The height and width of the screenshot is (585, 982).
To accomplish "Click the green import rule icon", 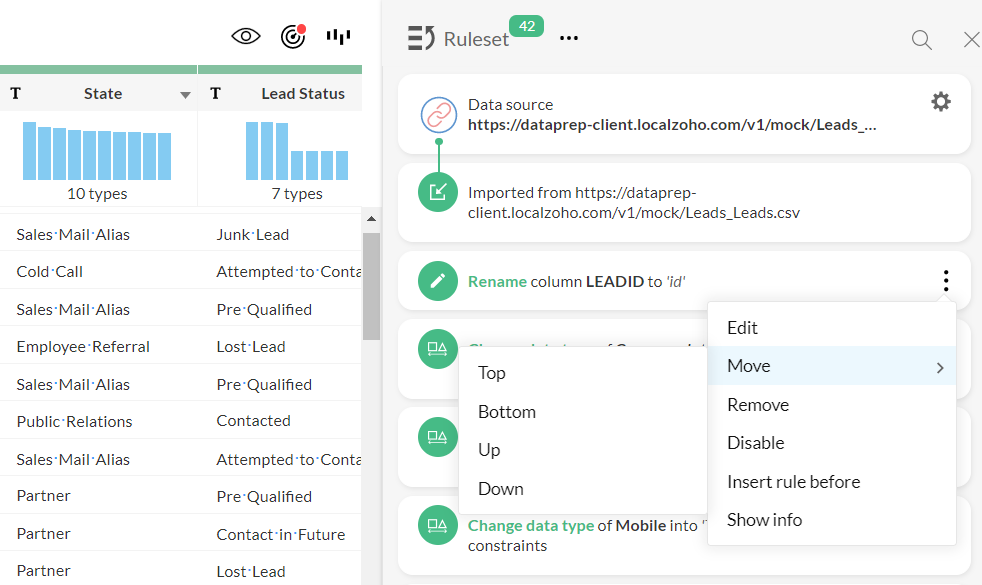I will [x=437, y=192].
